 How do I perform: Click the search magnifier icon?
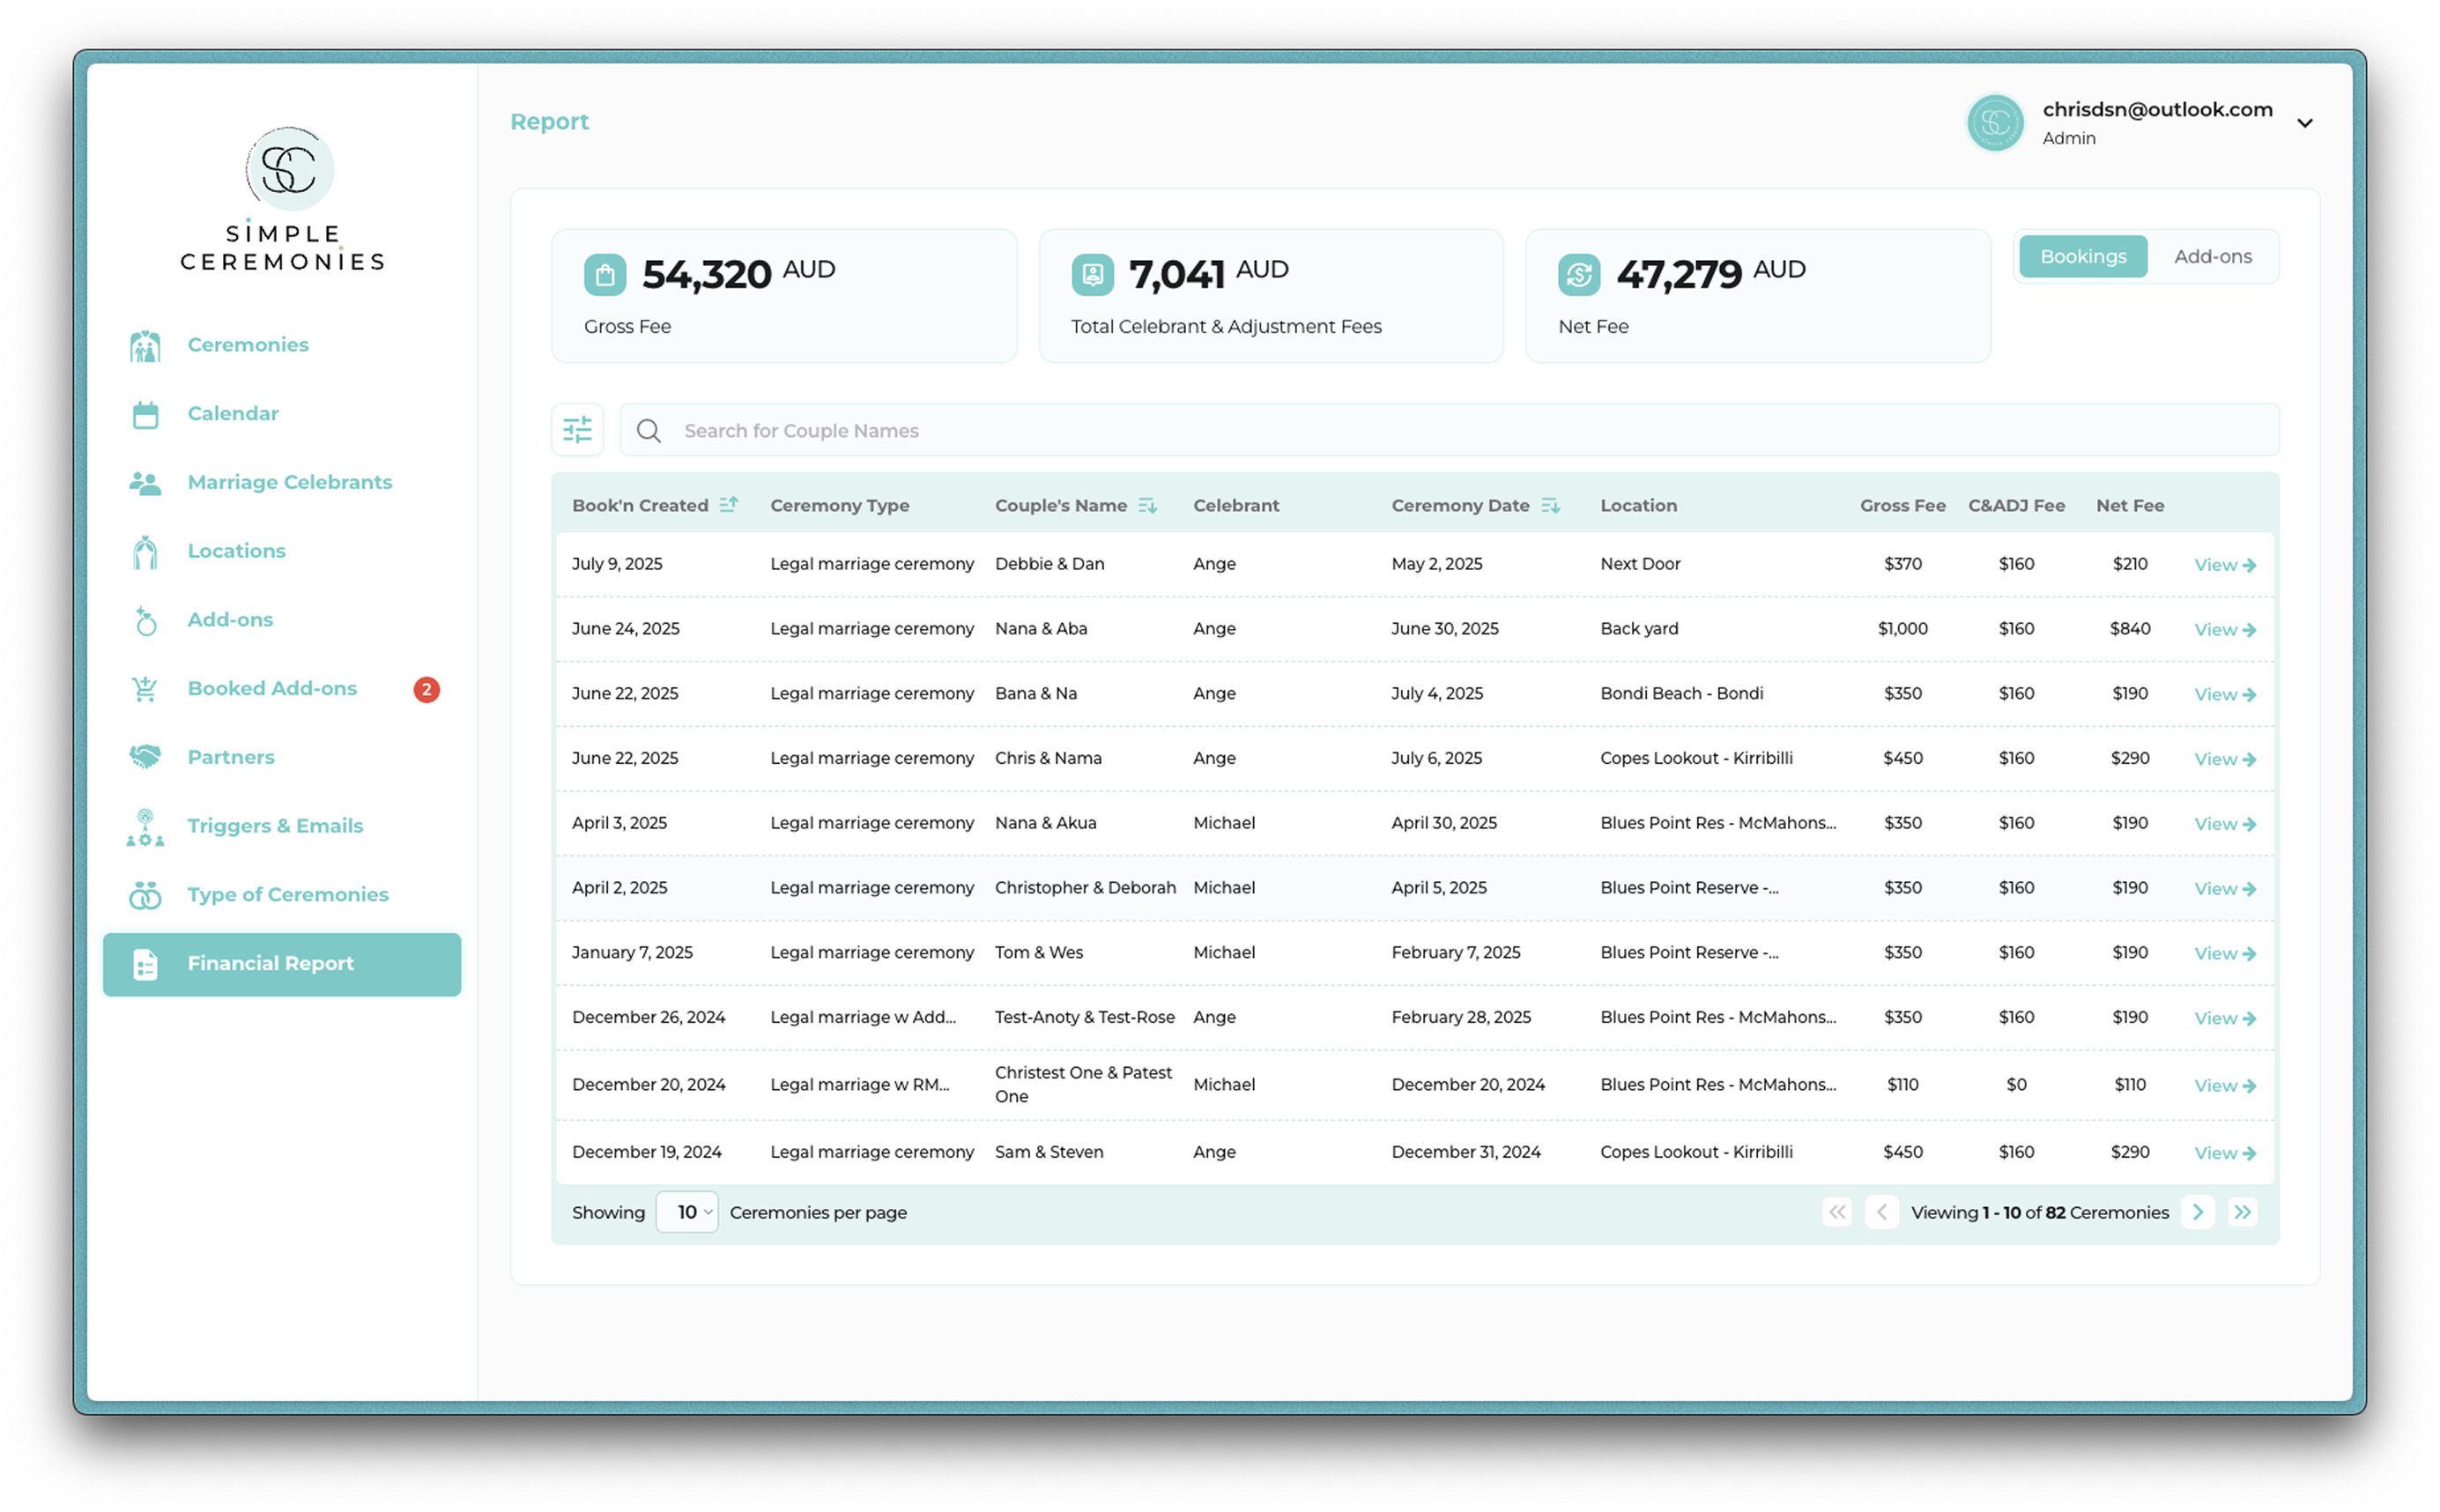point(649,431)
